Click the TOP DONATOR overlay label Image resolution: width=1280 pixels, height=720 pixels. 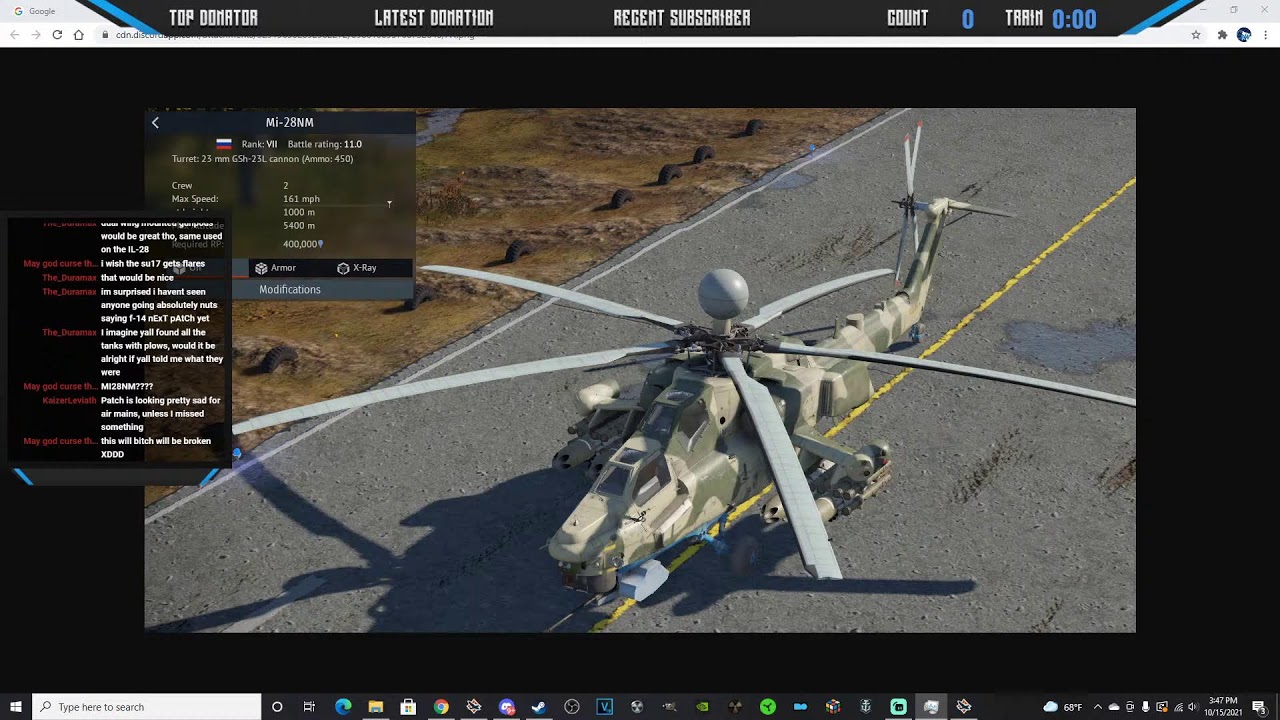coord(214,18)
